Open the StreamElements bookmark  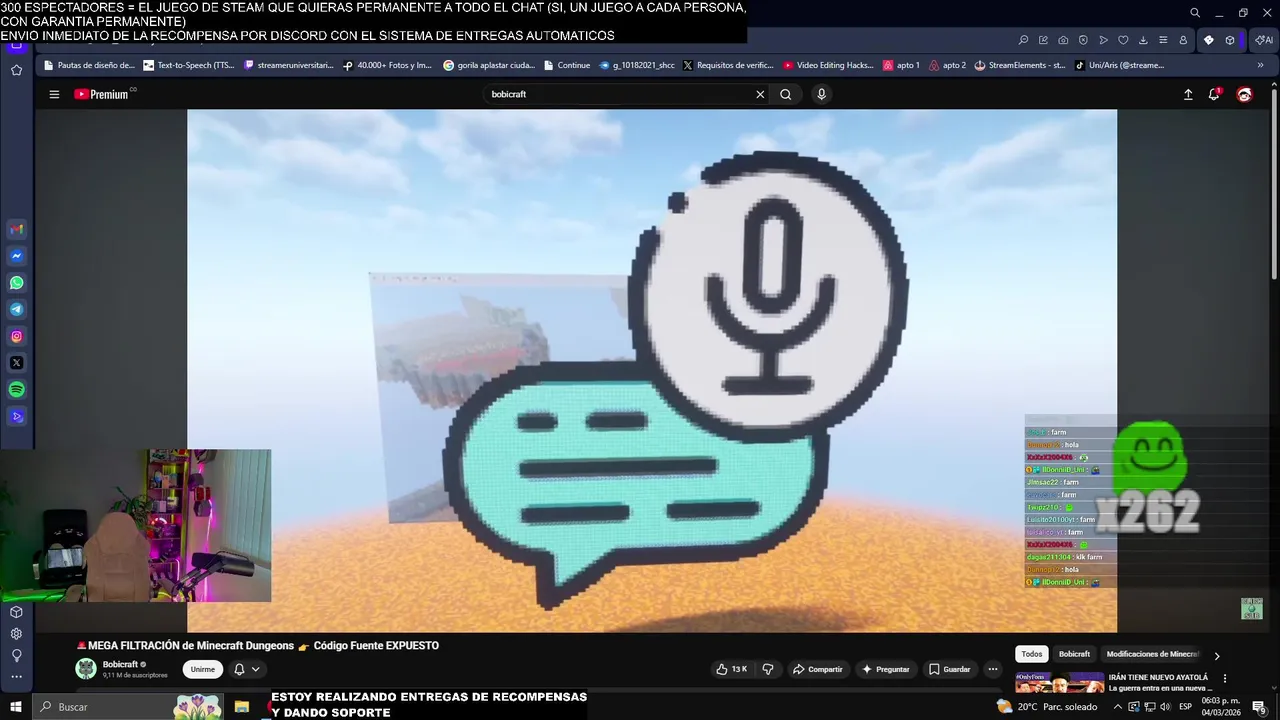tap(1020, 65)
